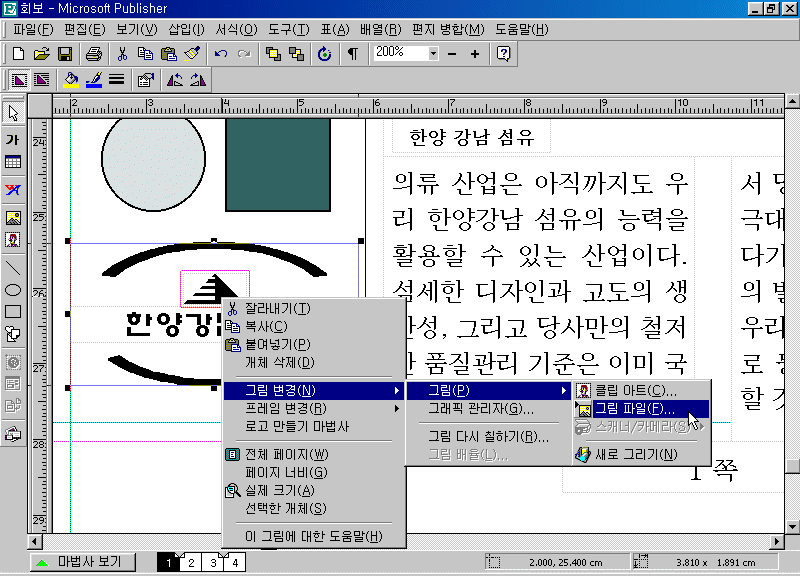Go to page 2 tab

pos(191,563)
